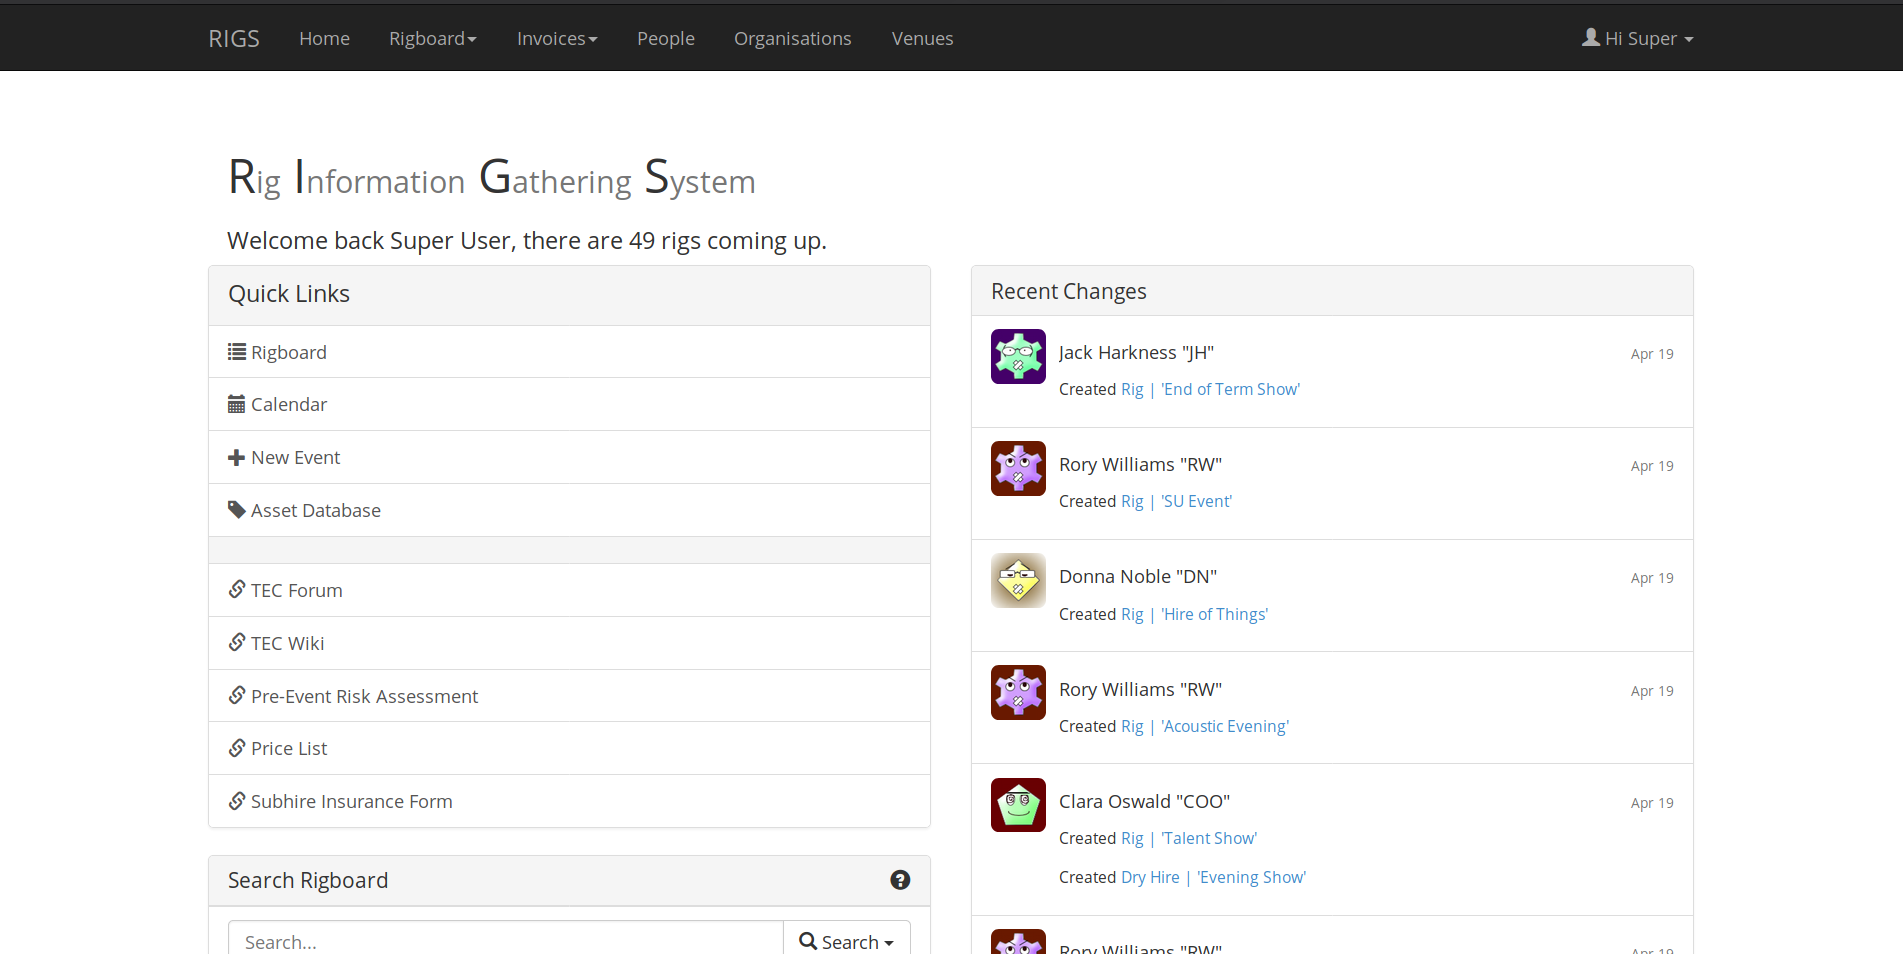The width and height of the screenshot is (1903, 954).
Task: Go to the People page
Action: click(x=665, y=38)
